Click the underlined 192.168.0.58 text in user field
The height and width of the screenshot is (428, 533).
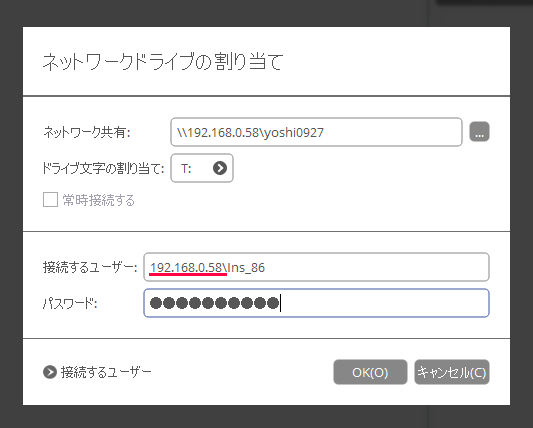[186, 268]
